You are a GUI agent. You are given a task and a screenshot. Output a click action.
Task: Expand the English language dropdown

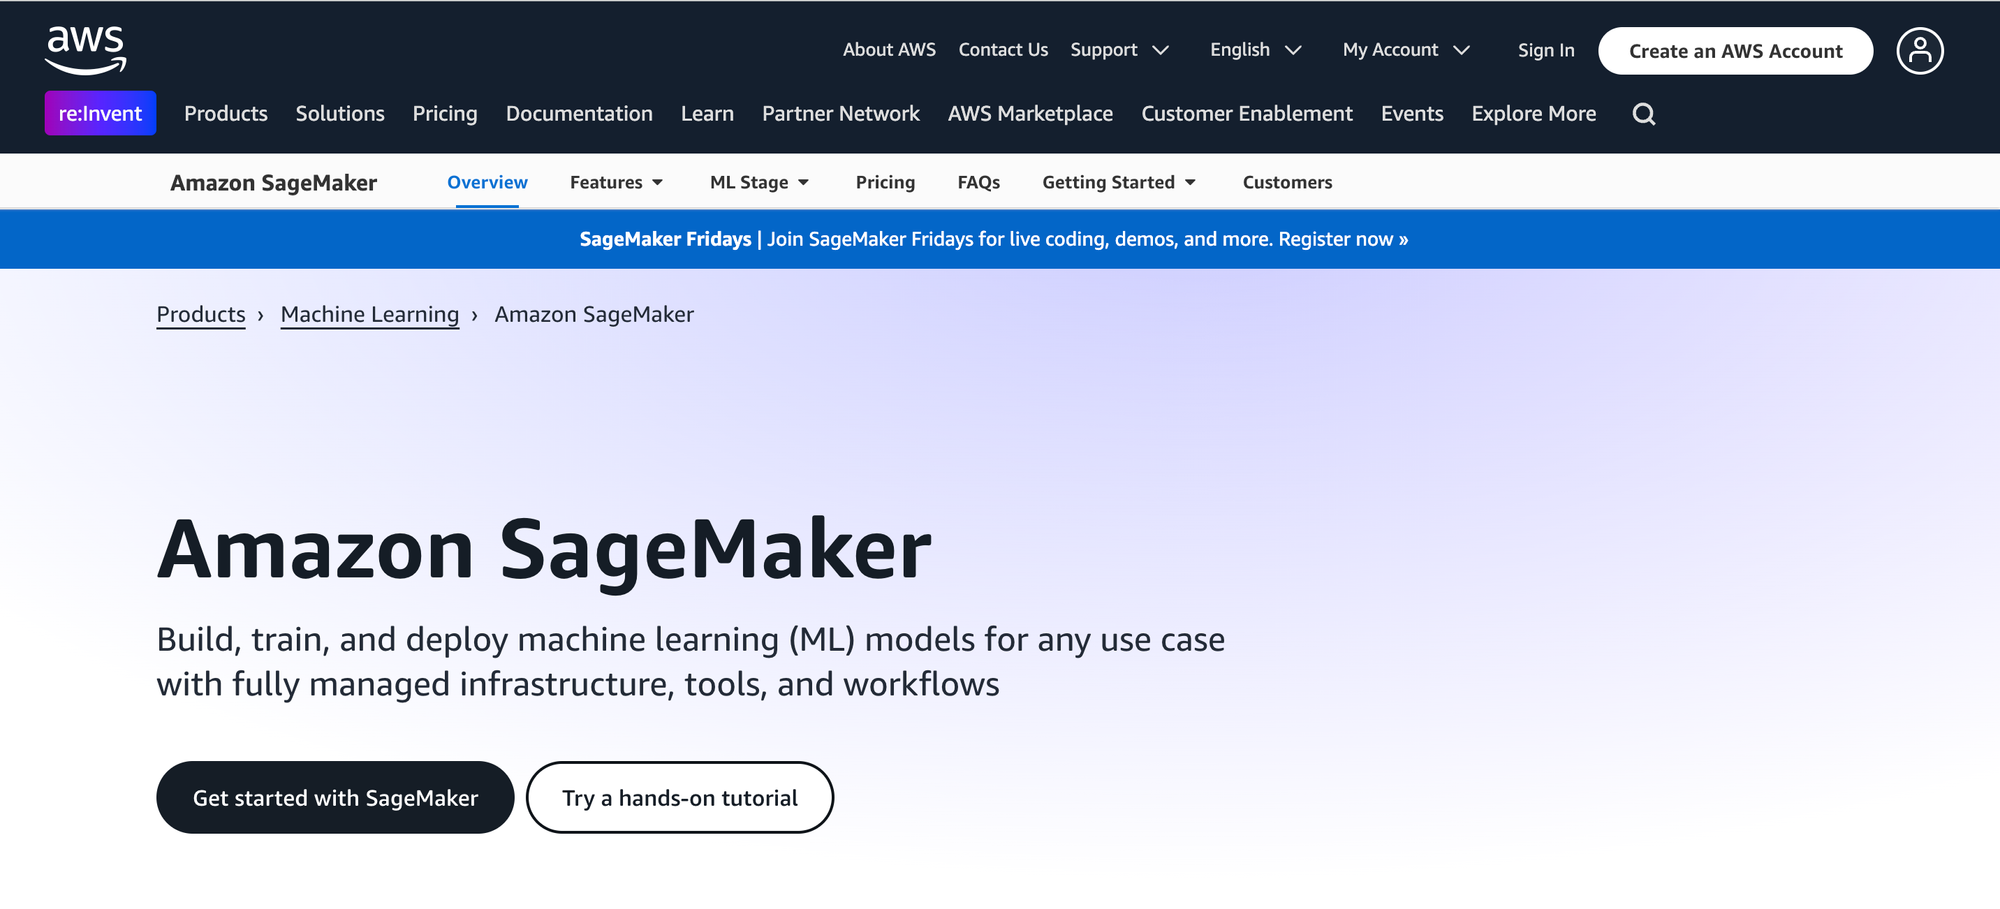click(x=1256, y=50)
